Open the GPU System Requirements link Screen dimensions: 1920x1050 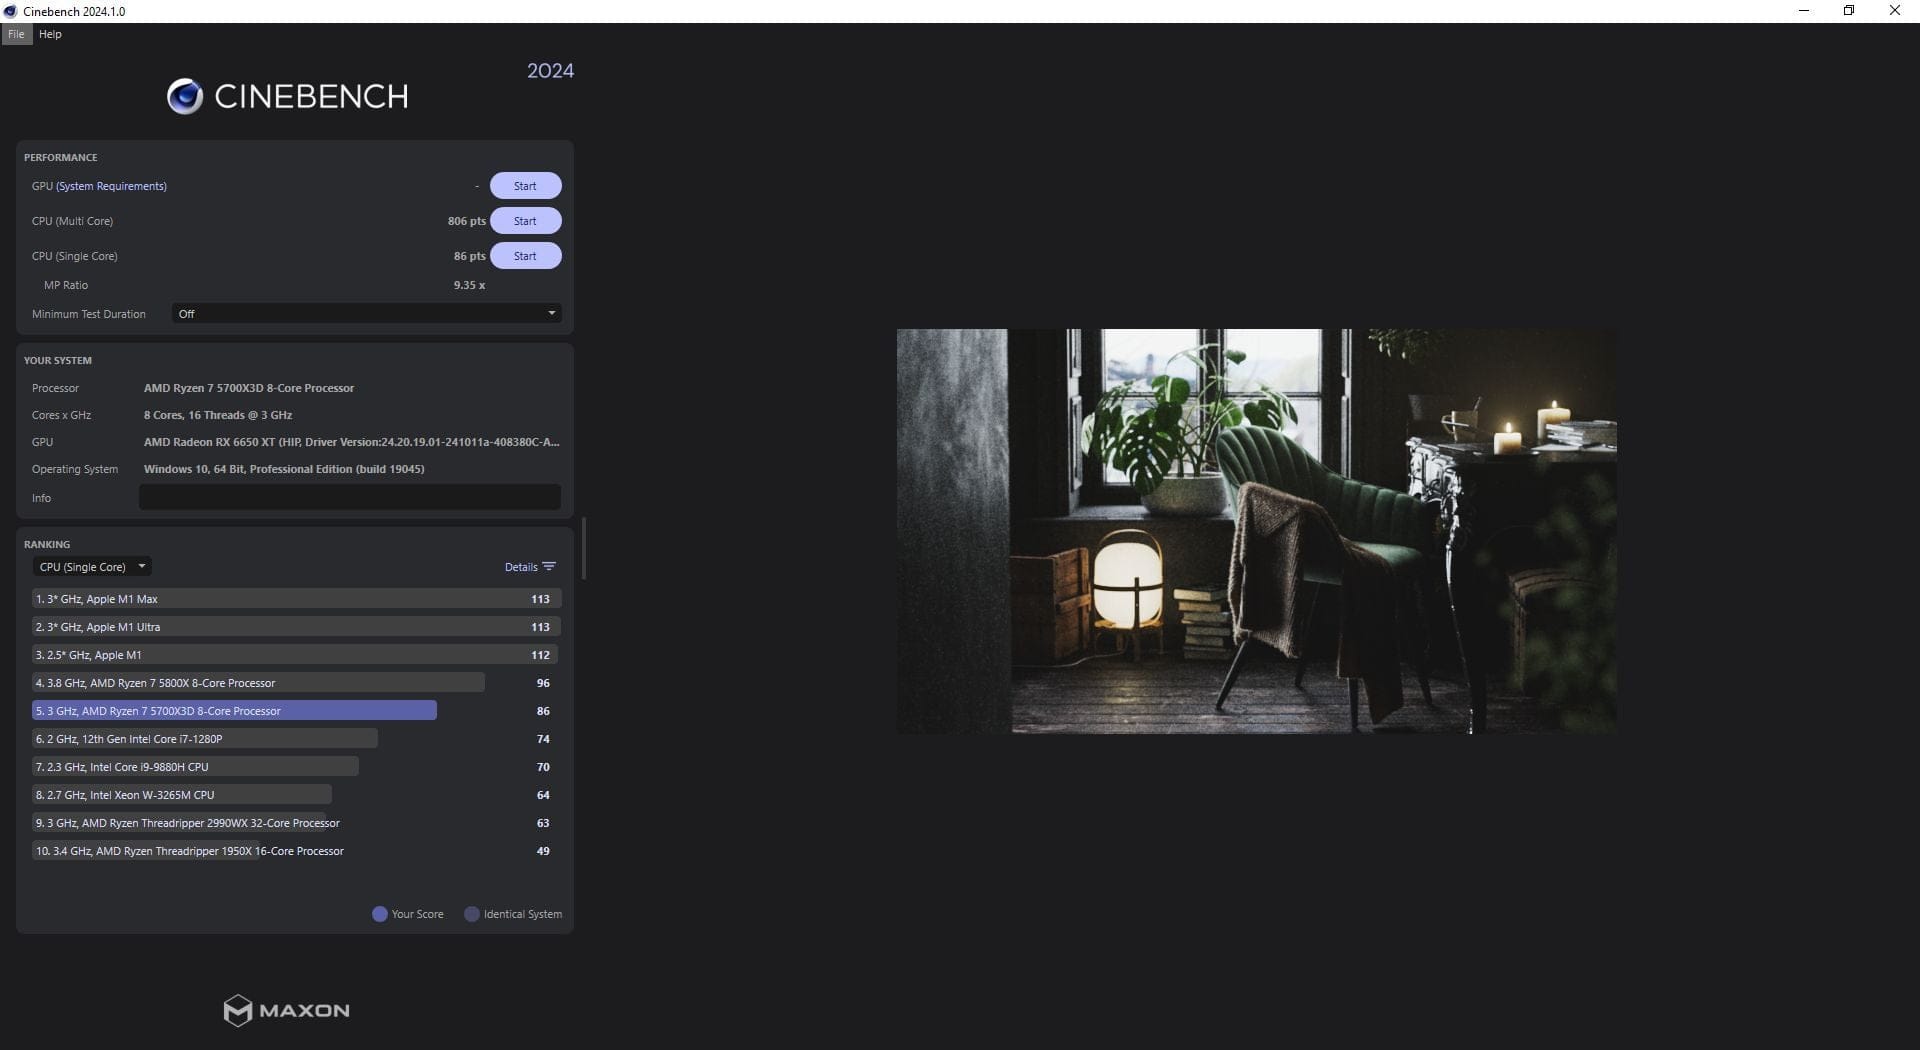click(x=112, y=186)
